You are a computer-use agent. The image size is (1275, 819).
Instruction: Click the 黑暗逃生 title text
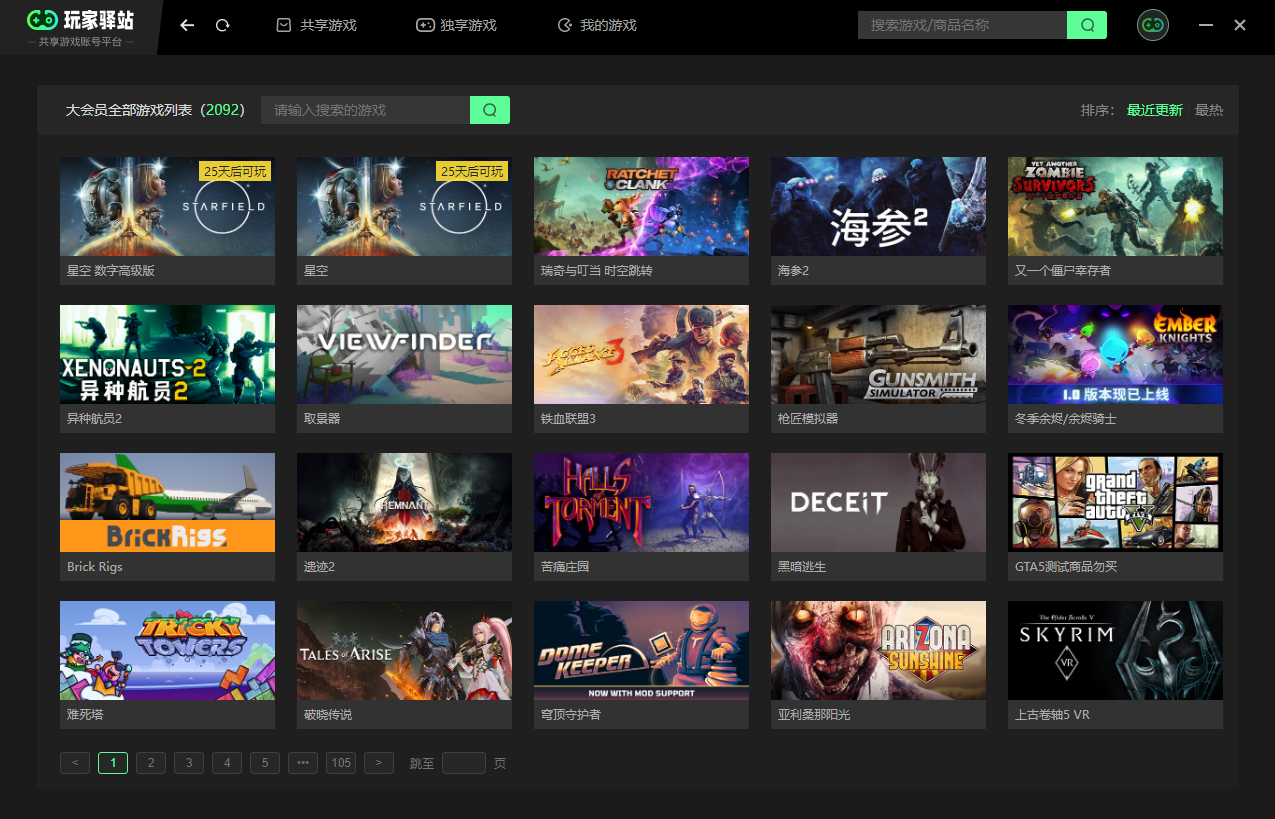coord(802,567)
